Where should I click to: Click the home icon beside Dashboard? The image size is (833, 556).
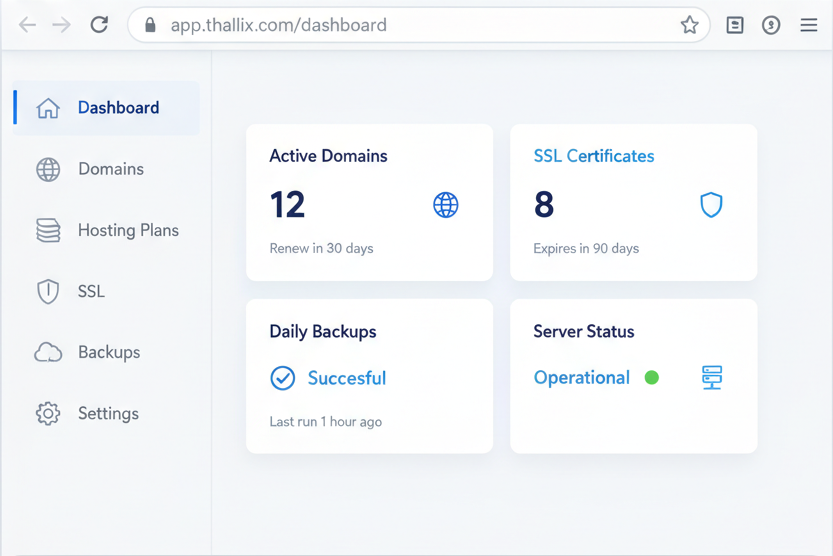(x=48, y=108)
